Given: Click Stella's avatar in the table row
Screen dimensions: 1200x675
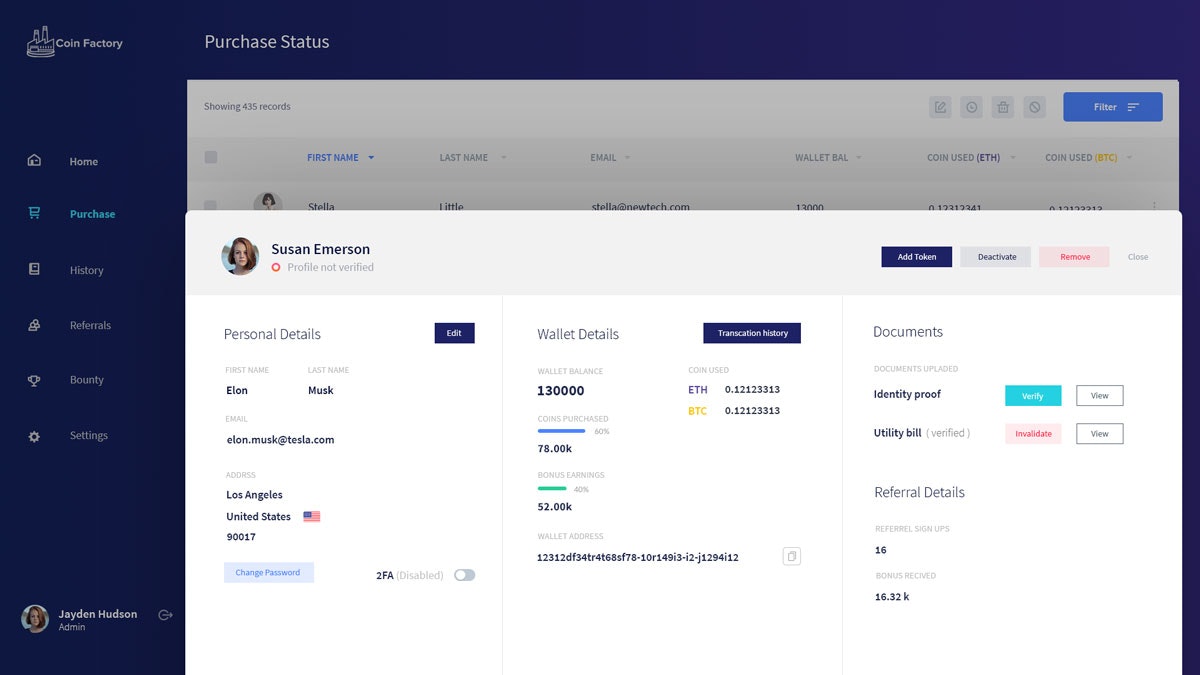Looking at the screenshot, I should (267, 201).
